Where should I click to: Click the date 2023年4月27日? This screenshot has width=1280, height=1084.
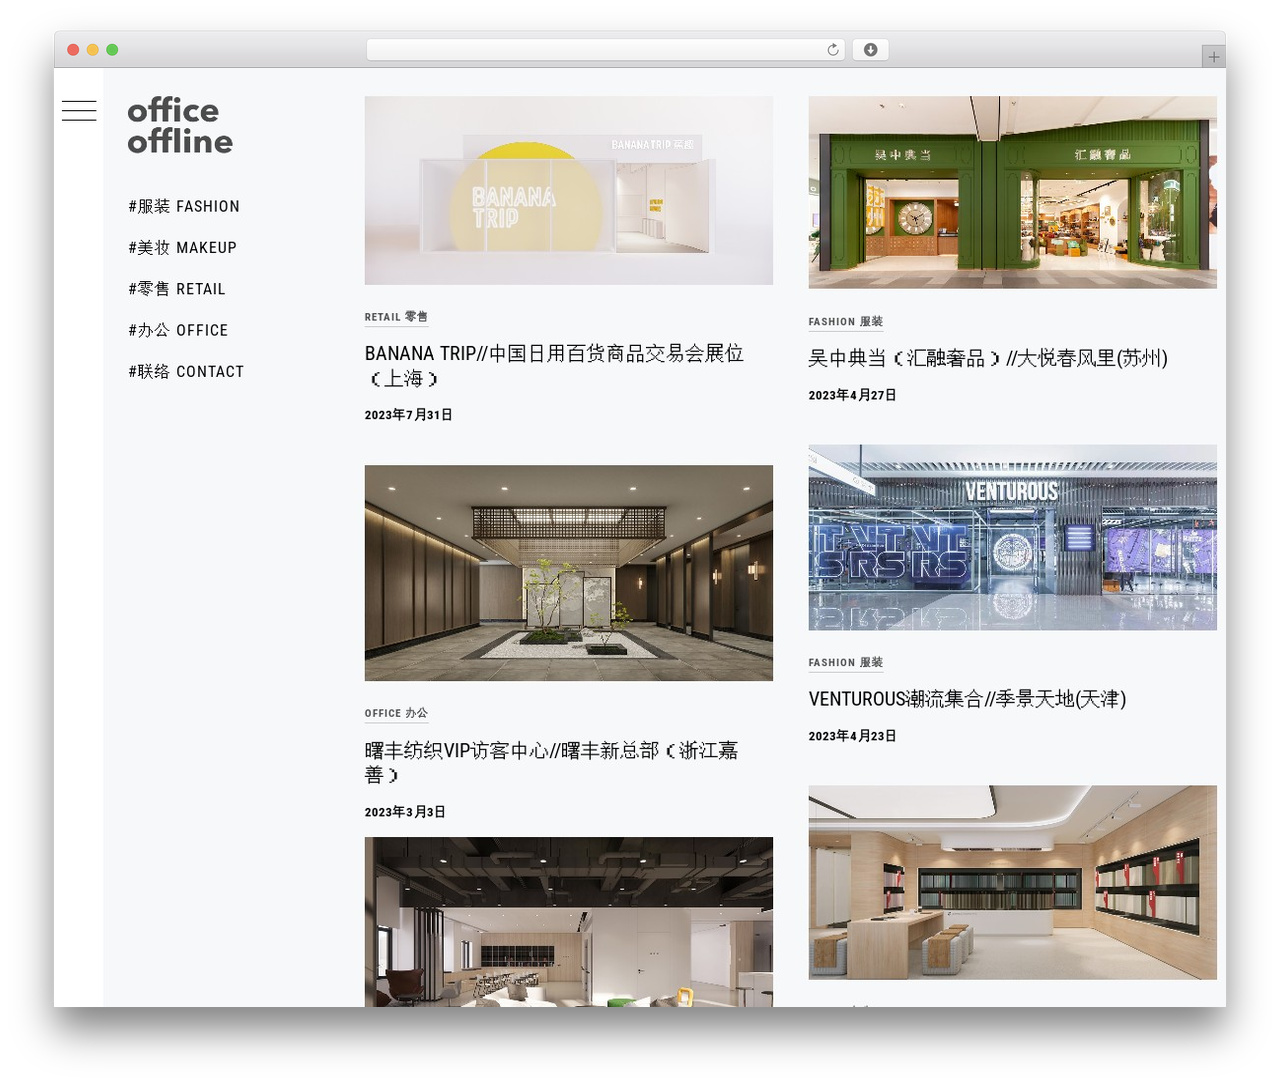852,395
